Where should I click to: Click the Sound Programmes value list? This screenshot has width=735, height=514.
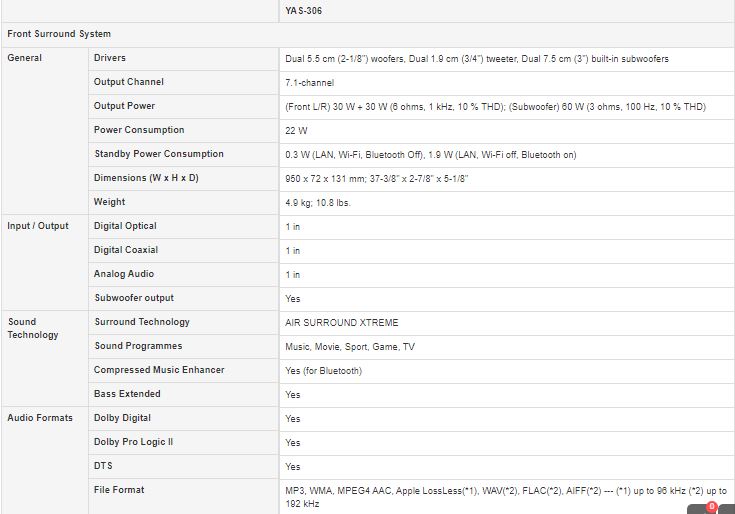(x=350, y=347)
